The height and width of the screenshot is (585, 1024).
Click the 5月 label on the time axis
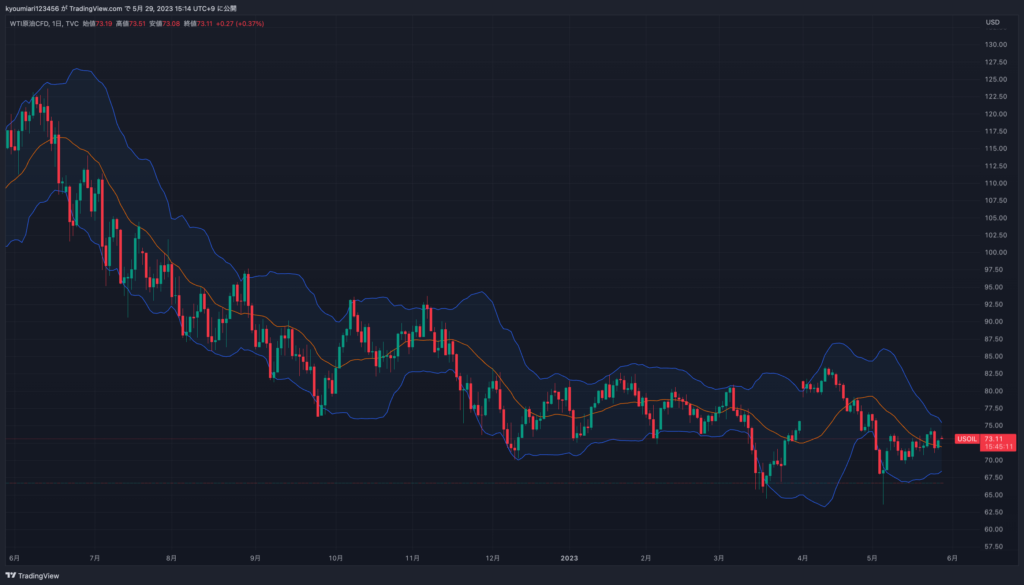(x=872, y=558)
